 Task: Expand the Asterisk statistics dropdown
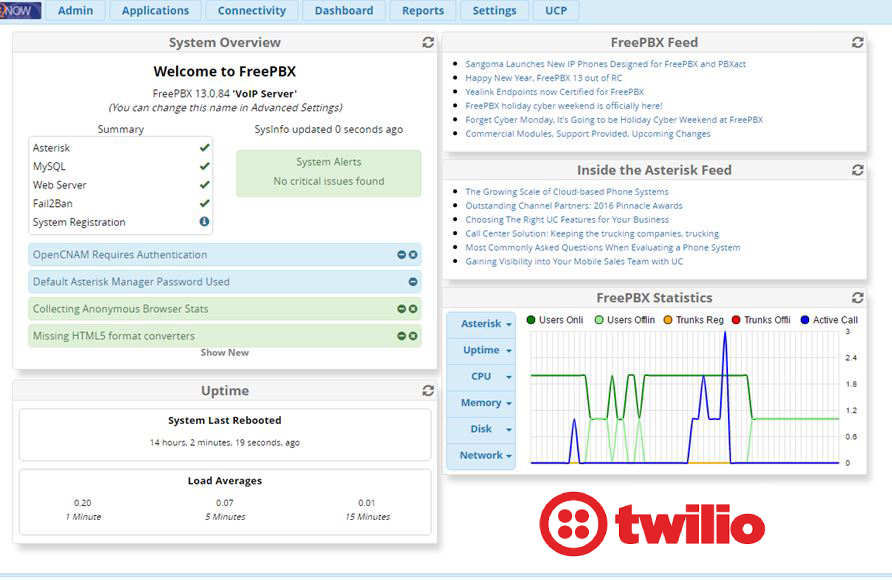(x=481, y=324)
